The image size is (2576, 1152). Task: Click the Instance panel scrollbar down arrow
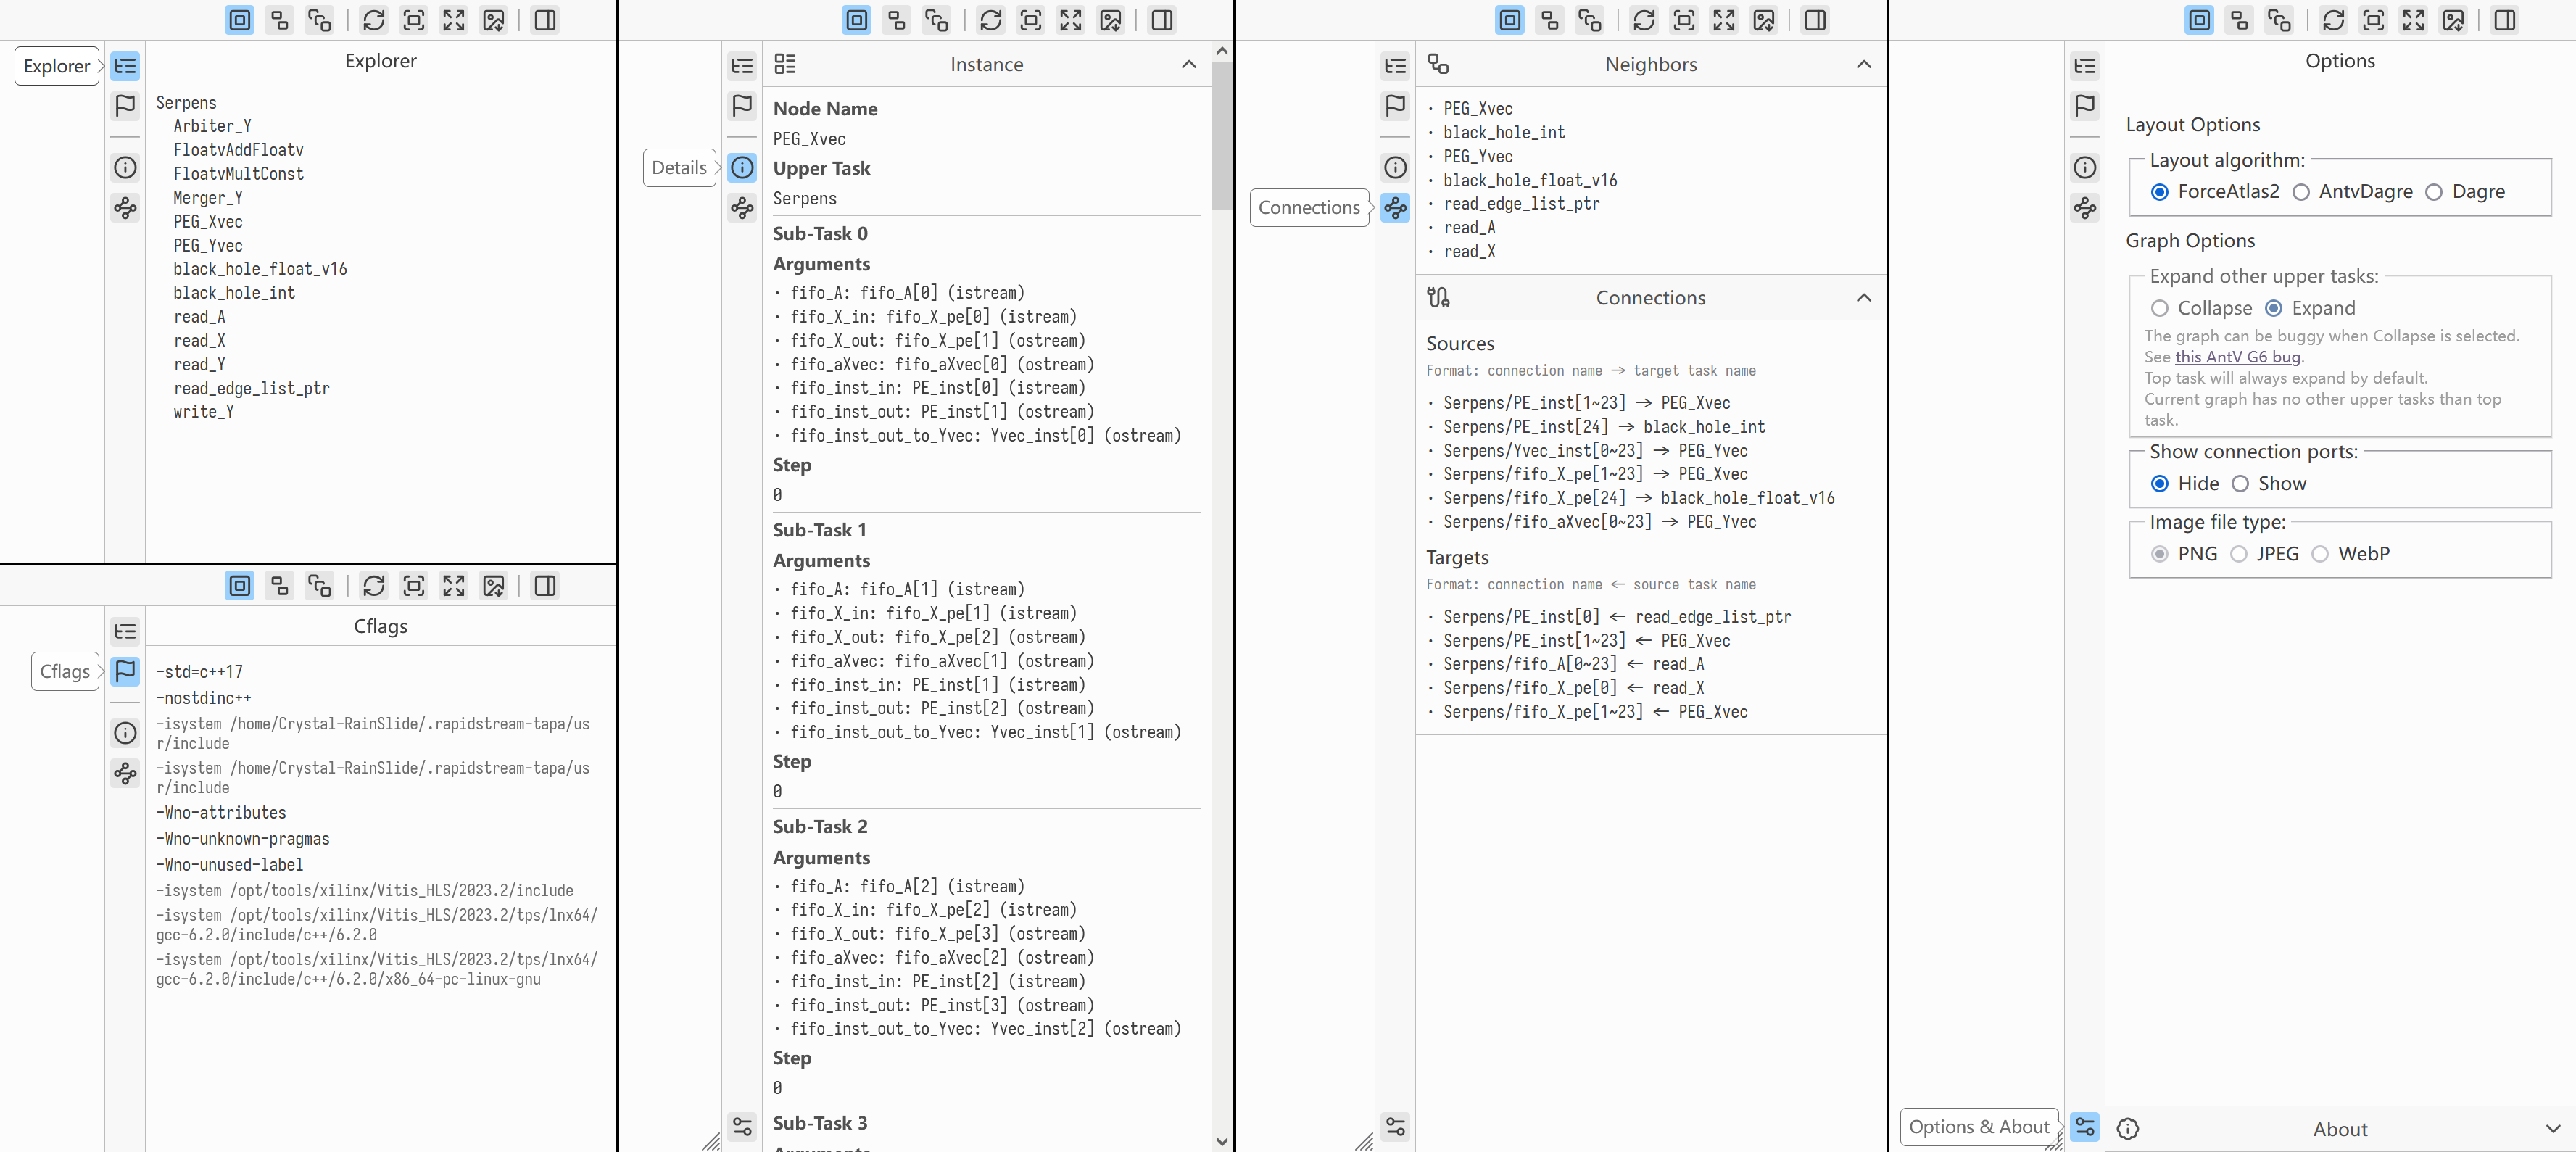pyautogui.click(x=1221, y=1141)
